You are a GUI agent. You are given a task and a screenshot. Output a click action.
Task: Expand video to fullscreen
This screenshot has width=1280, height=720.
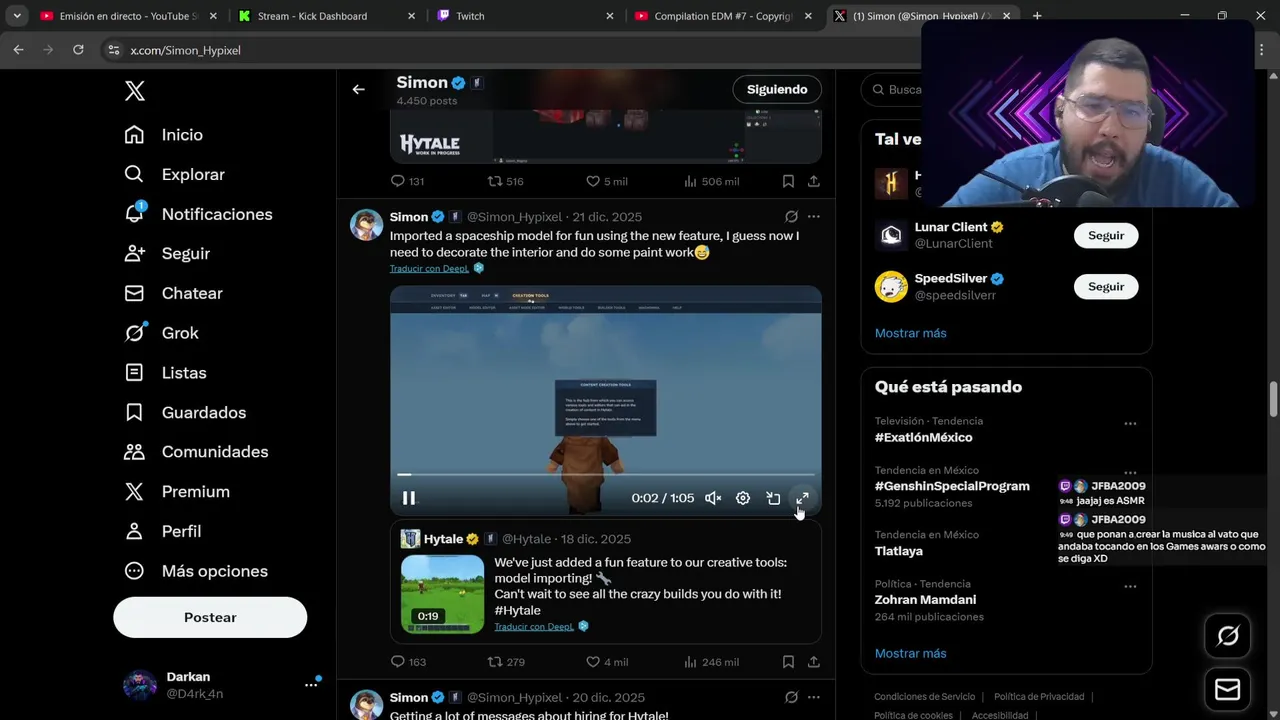(x=802, y=498)
